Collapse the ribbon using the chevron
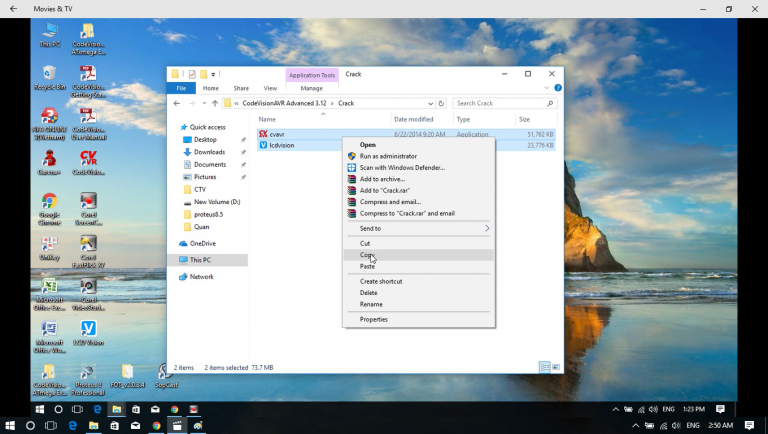 coord(547,88)
